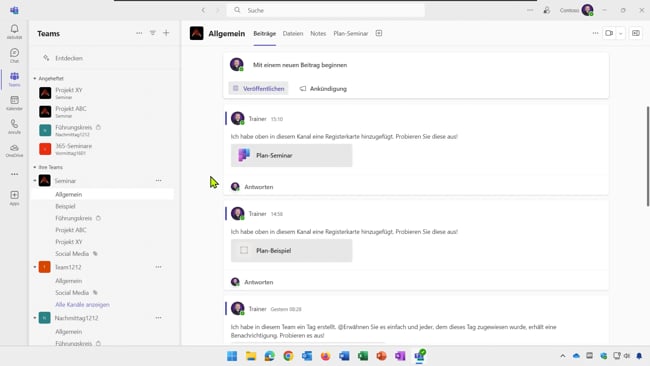Image resolution: width=650 pixels, height=366 pixels.
Task: Open settings and more ellipsis in the title bar
Action: [530, 10]
